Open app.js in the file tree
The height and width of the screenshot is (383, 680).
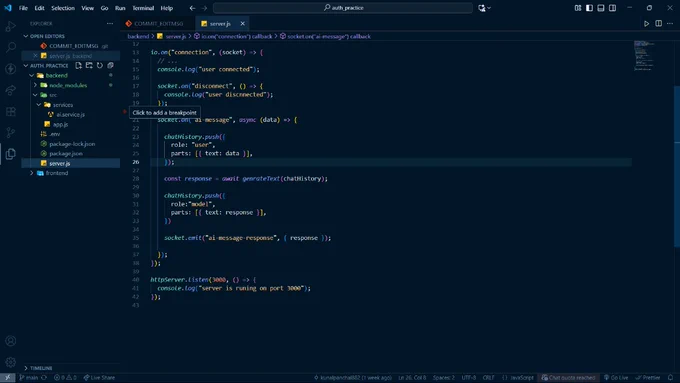60,124
